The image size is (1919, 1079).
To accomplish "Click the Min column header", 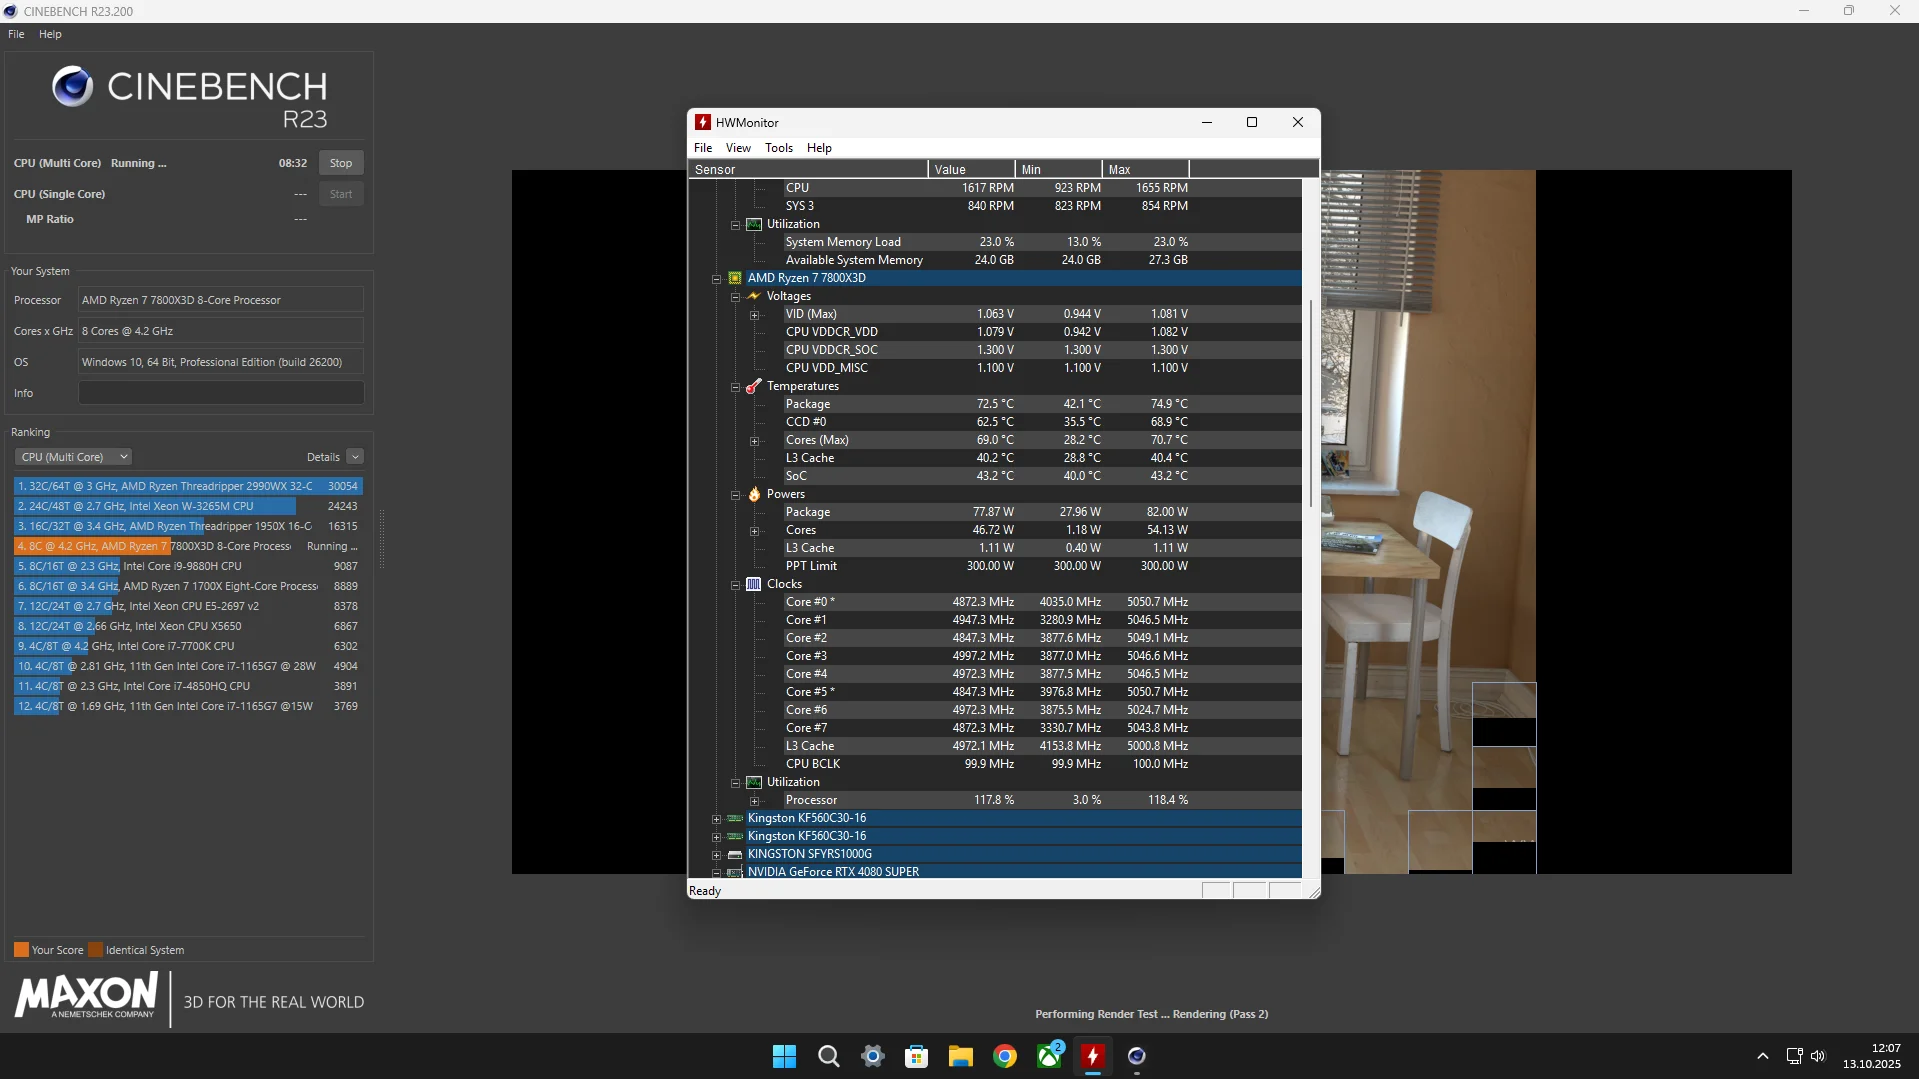I will (1059, 169).
